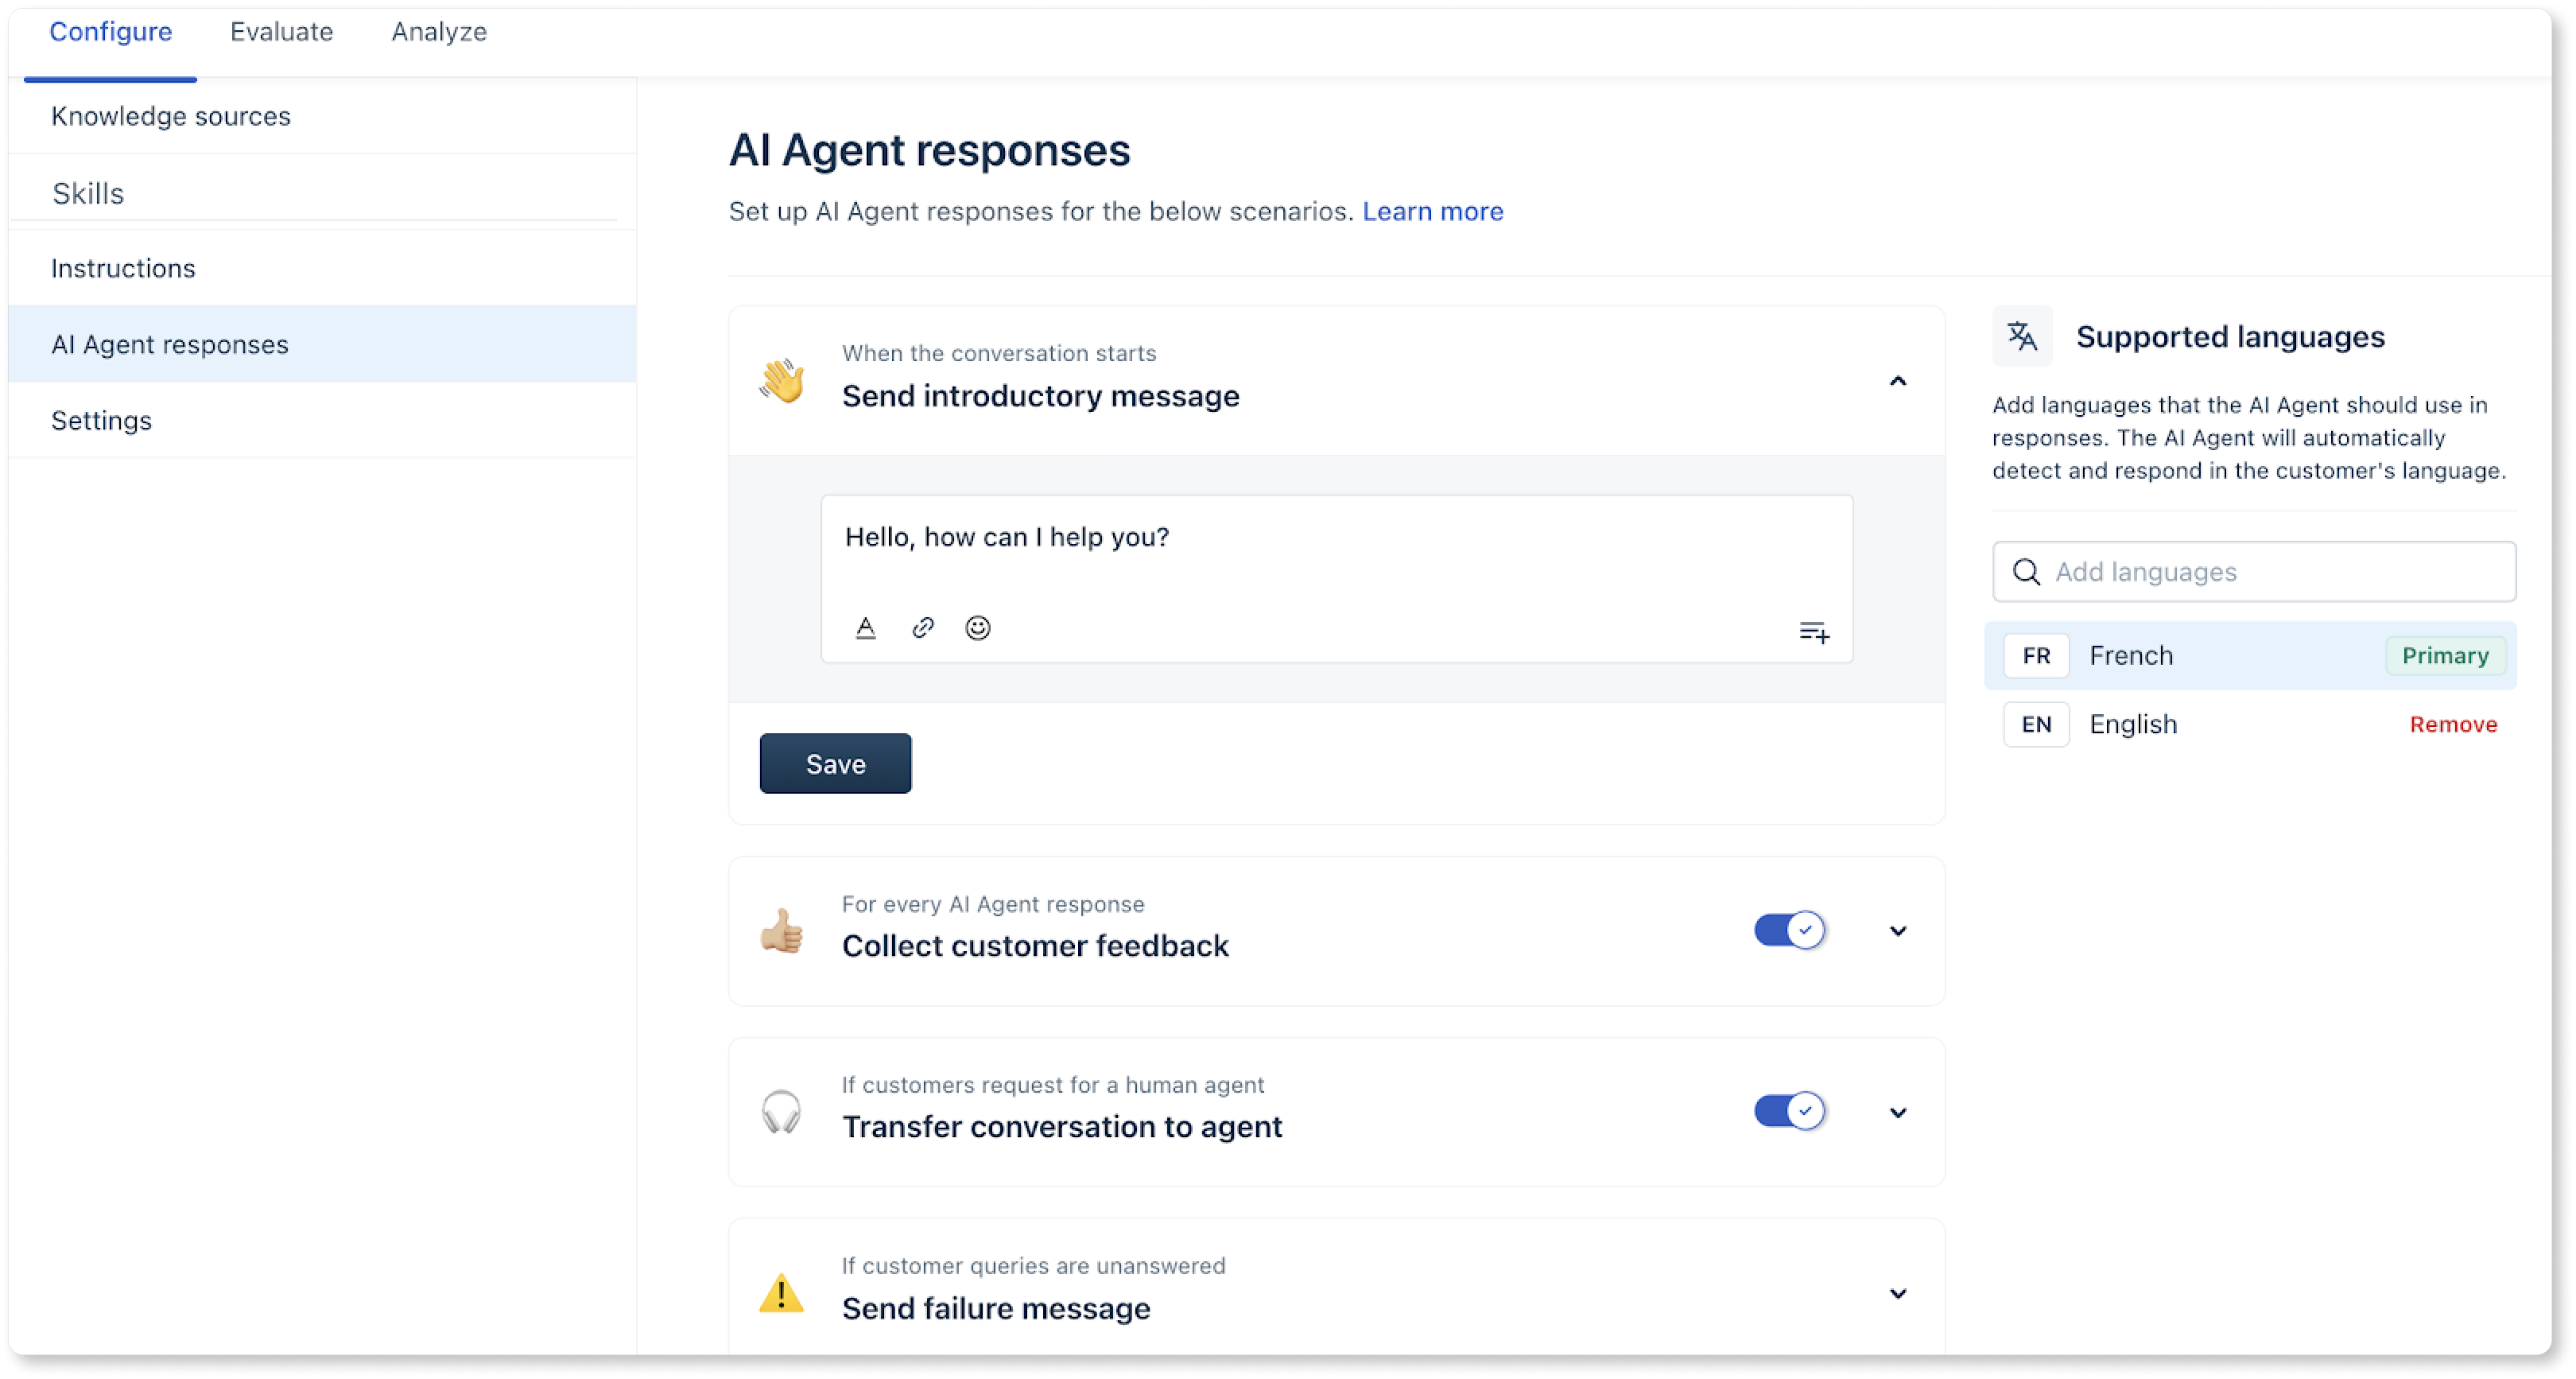Remove the English language
Image resolution: width=2576 pixels, height=1379 pixels.
2452,724
